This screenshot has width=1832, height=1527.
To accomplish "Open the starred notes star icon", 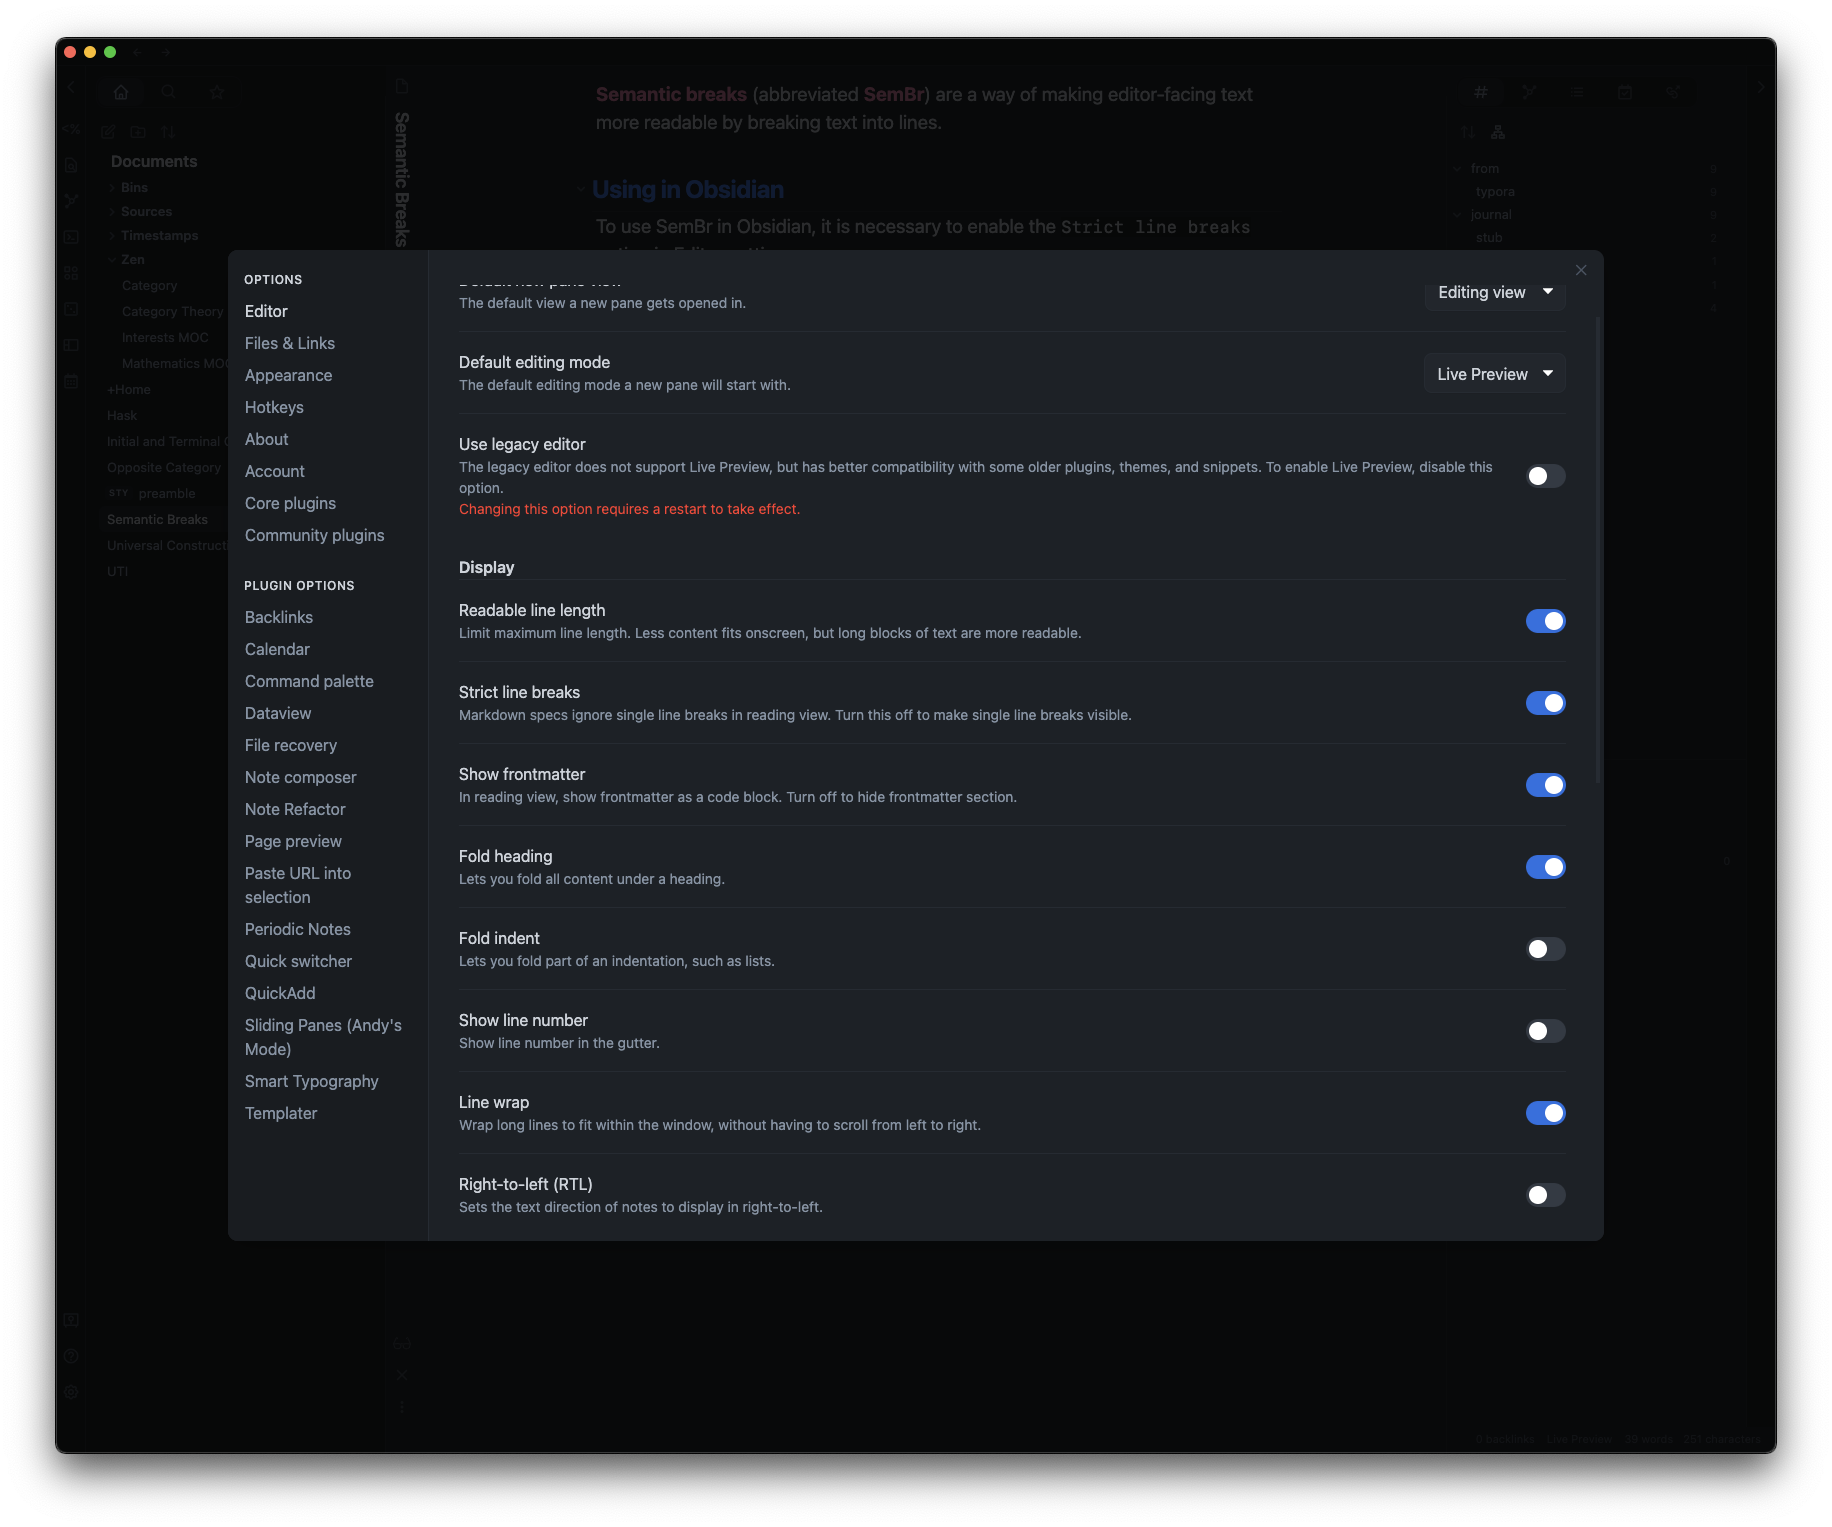I will tap(217, 92).
